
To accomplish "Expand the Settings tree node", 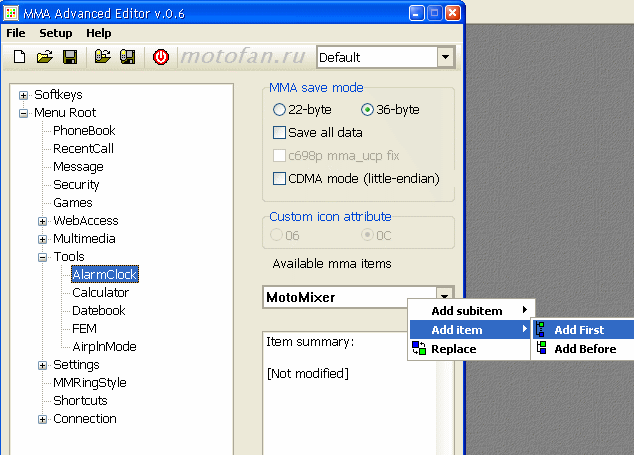I will click(42, 365).
